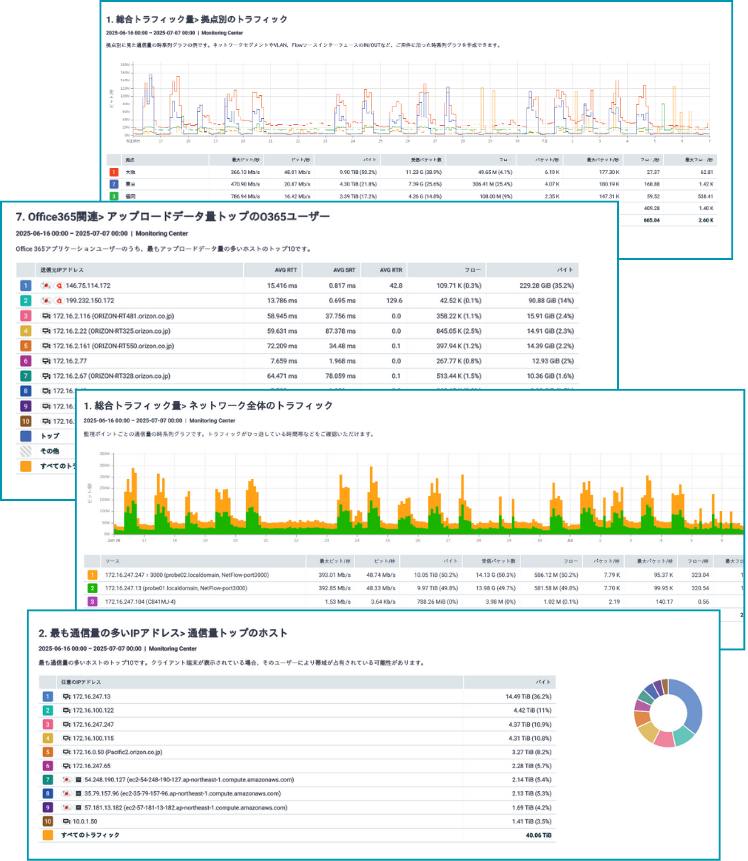Click the 40.06 TiB total traffic value
Screen dimensions: 748x861
[x=538, y=835]
